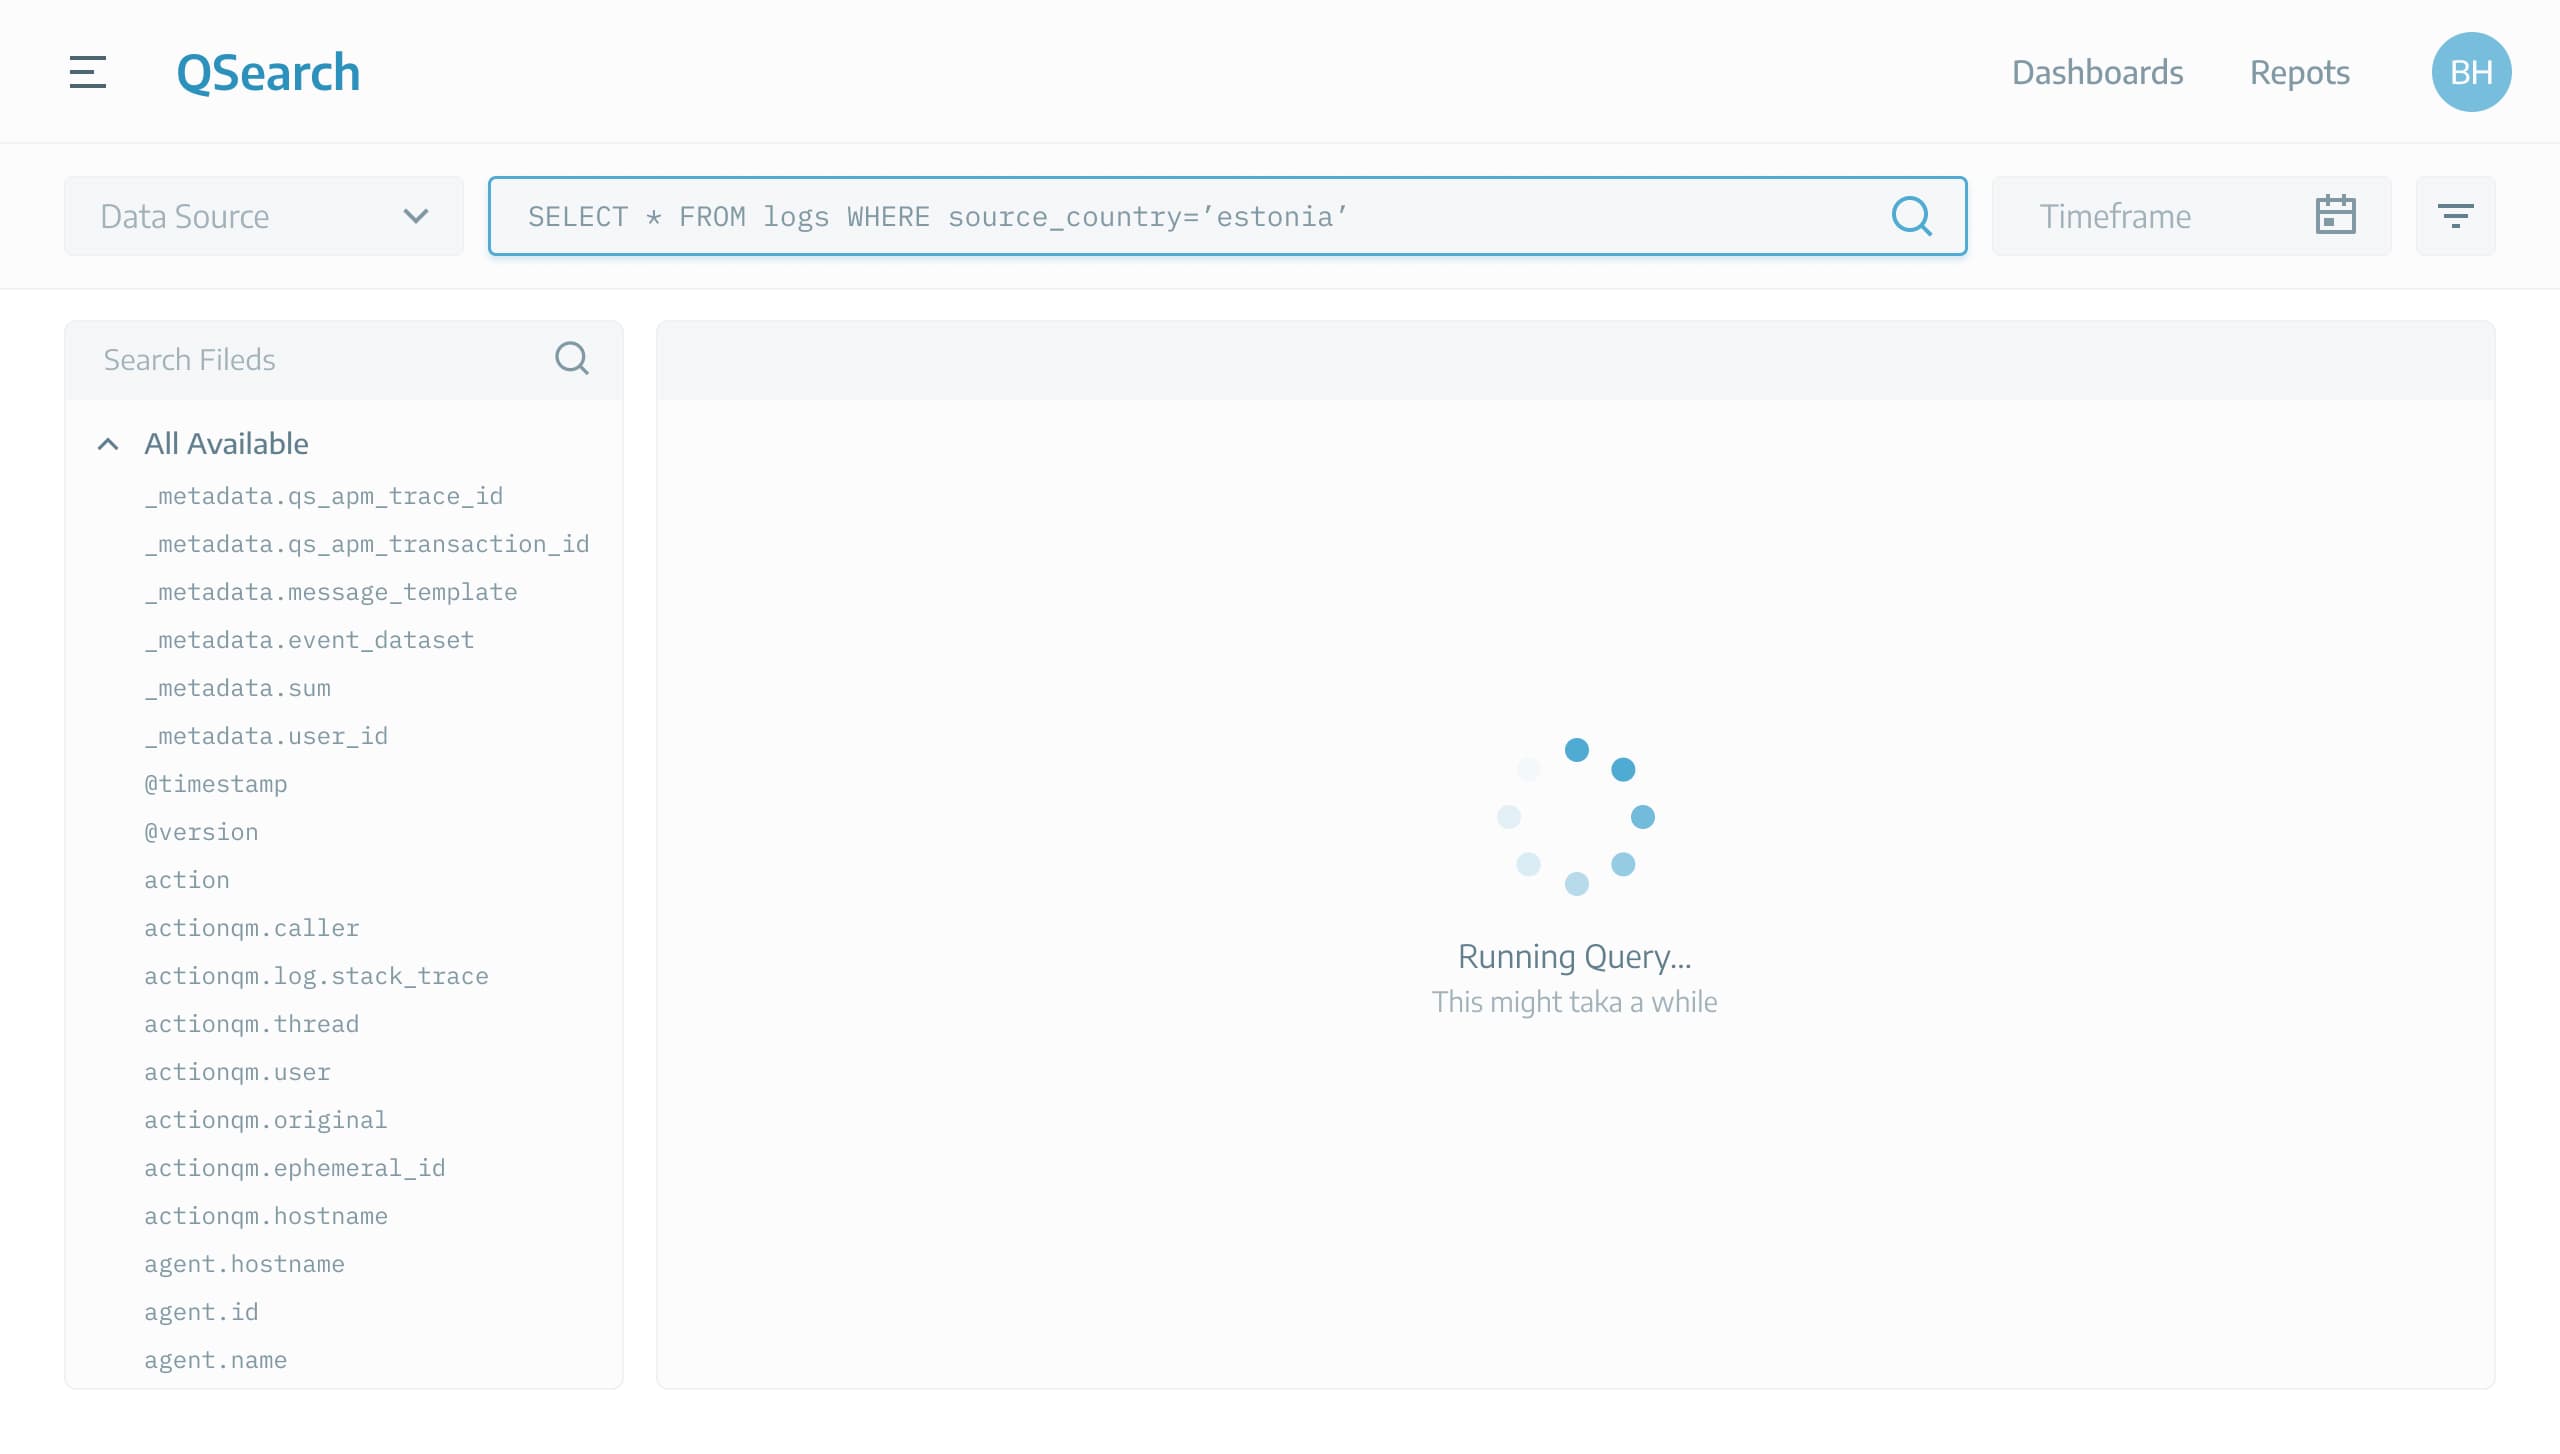Select agent.id field
The height and width of the screenshot is (1454, 2560).
[x=201, y=1312]
